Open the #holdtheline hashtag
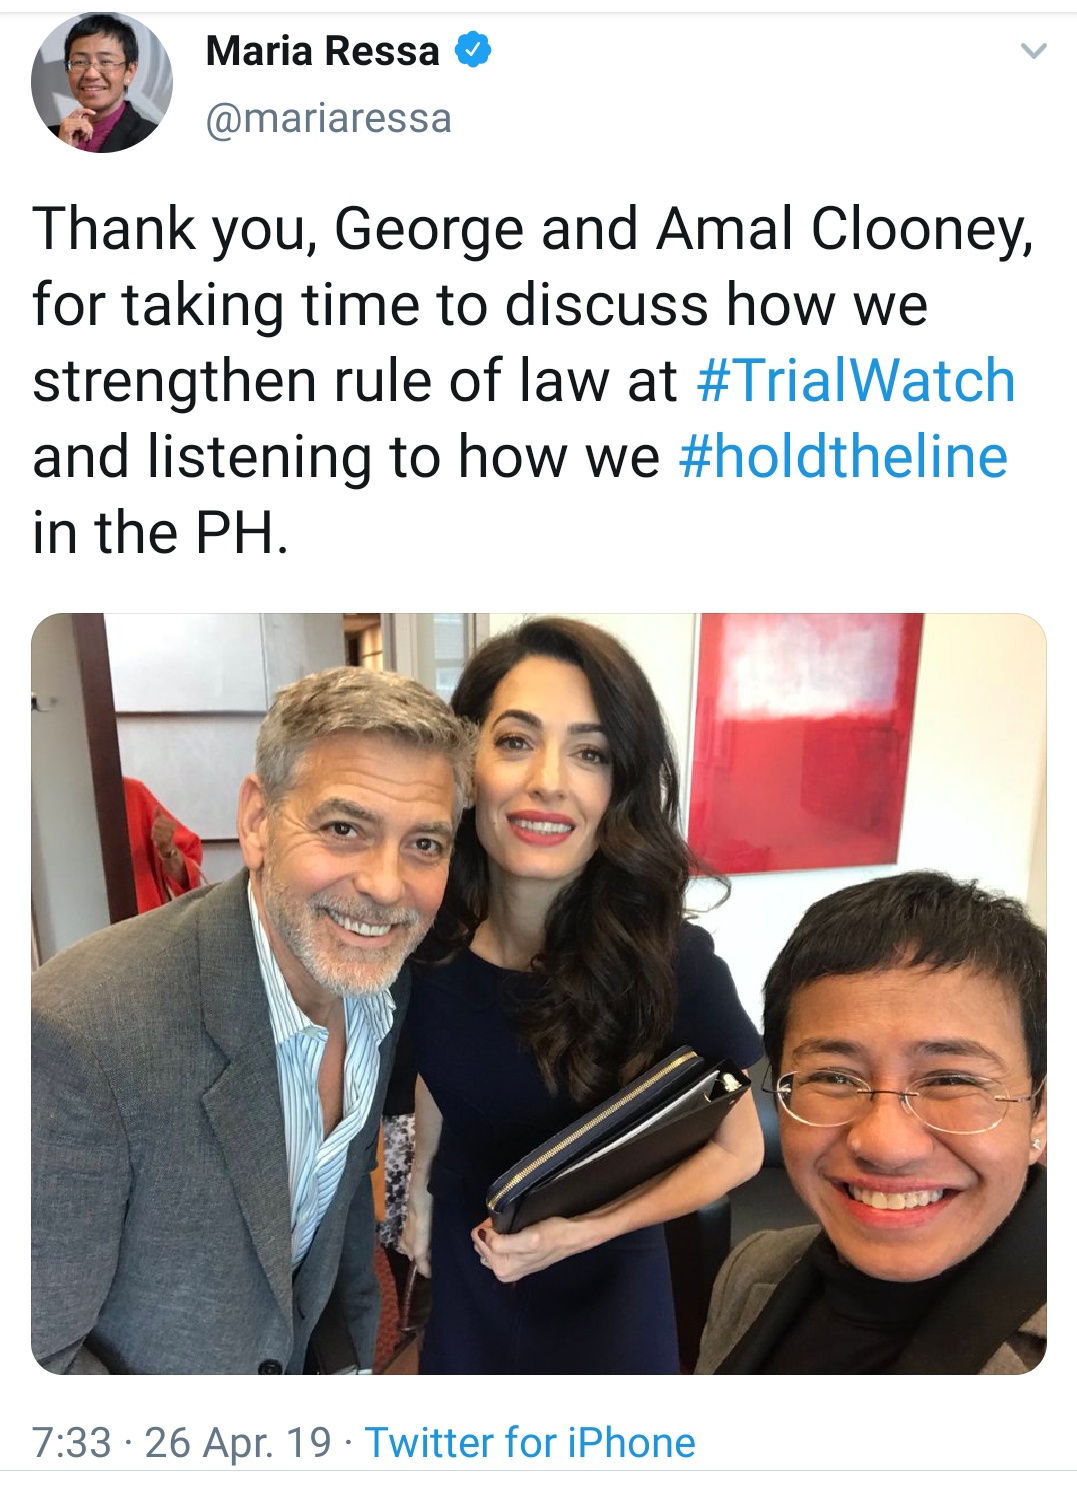The image size is (1077, 1487). click(x=843, y=457)
